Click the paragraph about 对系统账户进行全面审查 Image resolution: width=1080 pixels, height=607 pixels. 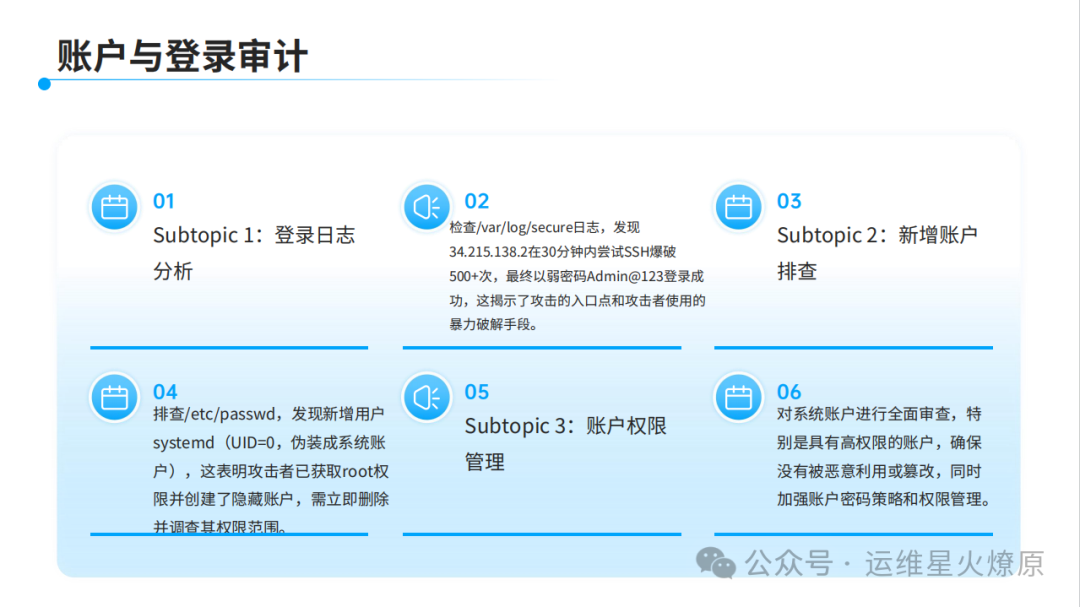(x=884, y=456)
